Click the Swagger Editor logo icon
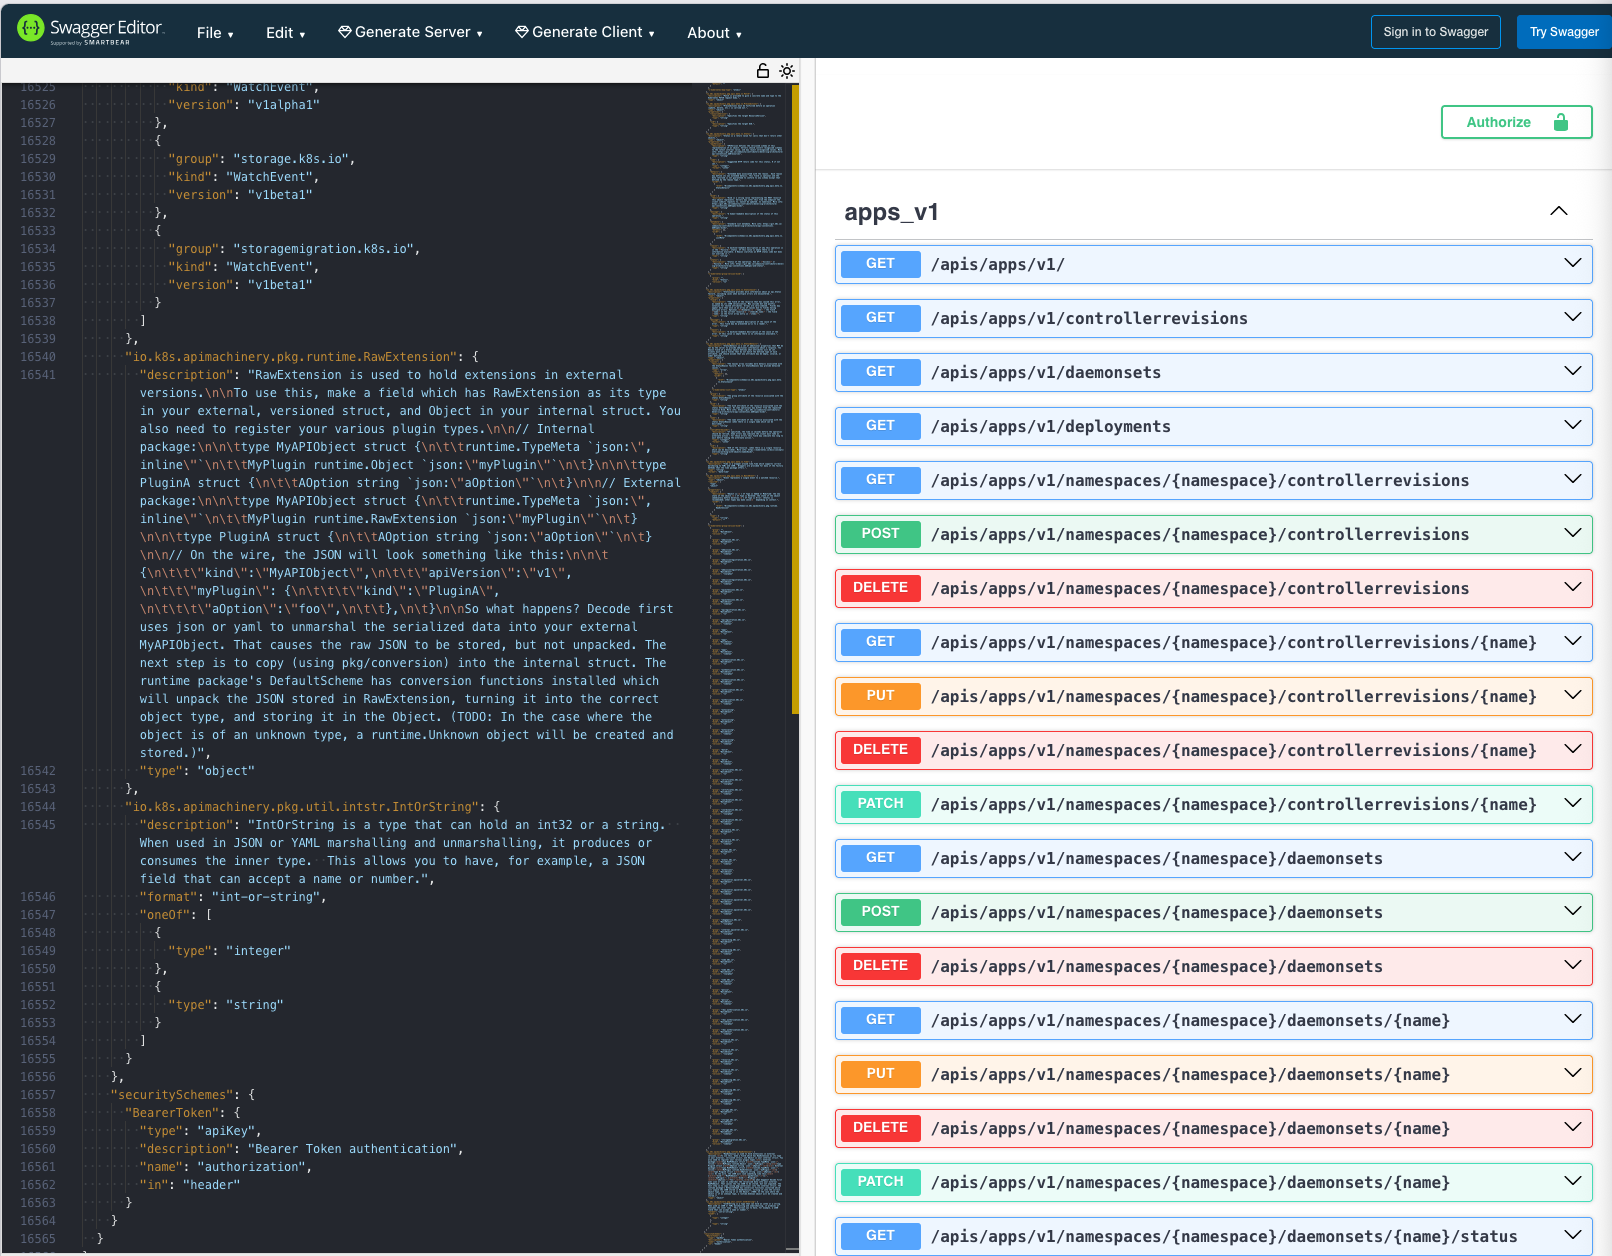This screenshot has height=1256, width=1612. 29,27
